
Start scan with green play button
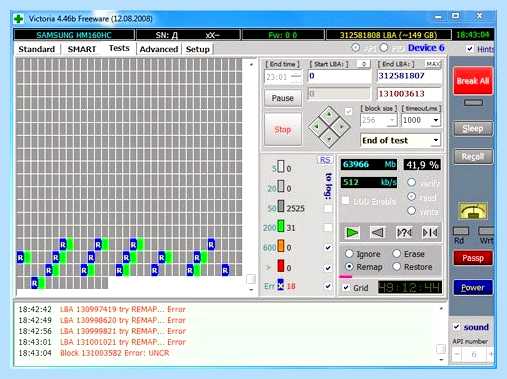point(352,232)
